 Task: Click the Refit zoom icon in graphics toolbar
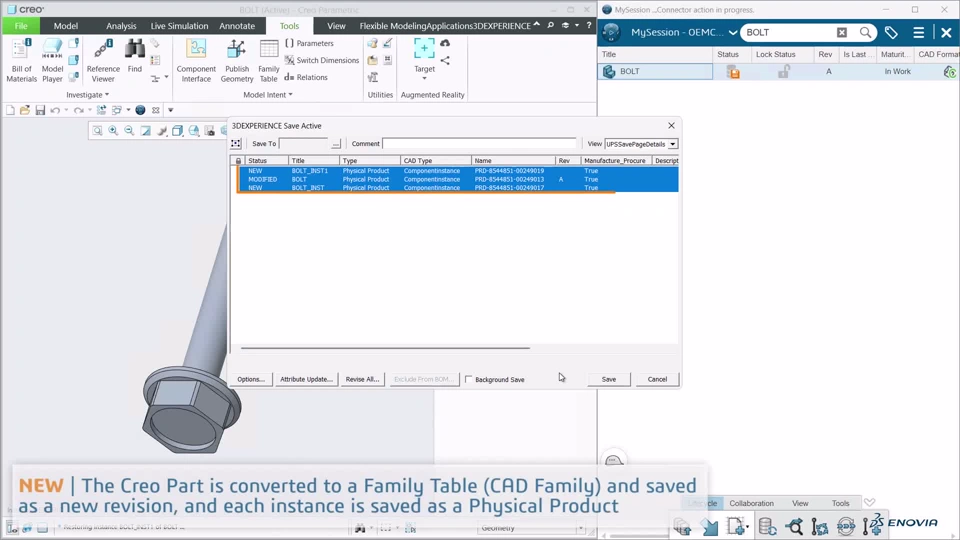pos(97,130)
